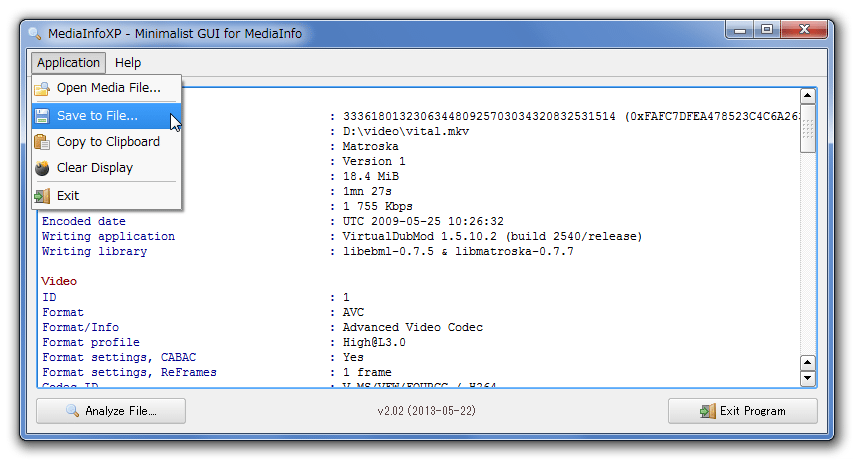Screen dimensions: 857x463
Task: Select Clear Display menu entry
Action: pyautogui.click(x=107, y=168)
